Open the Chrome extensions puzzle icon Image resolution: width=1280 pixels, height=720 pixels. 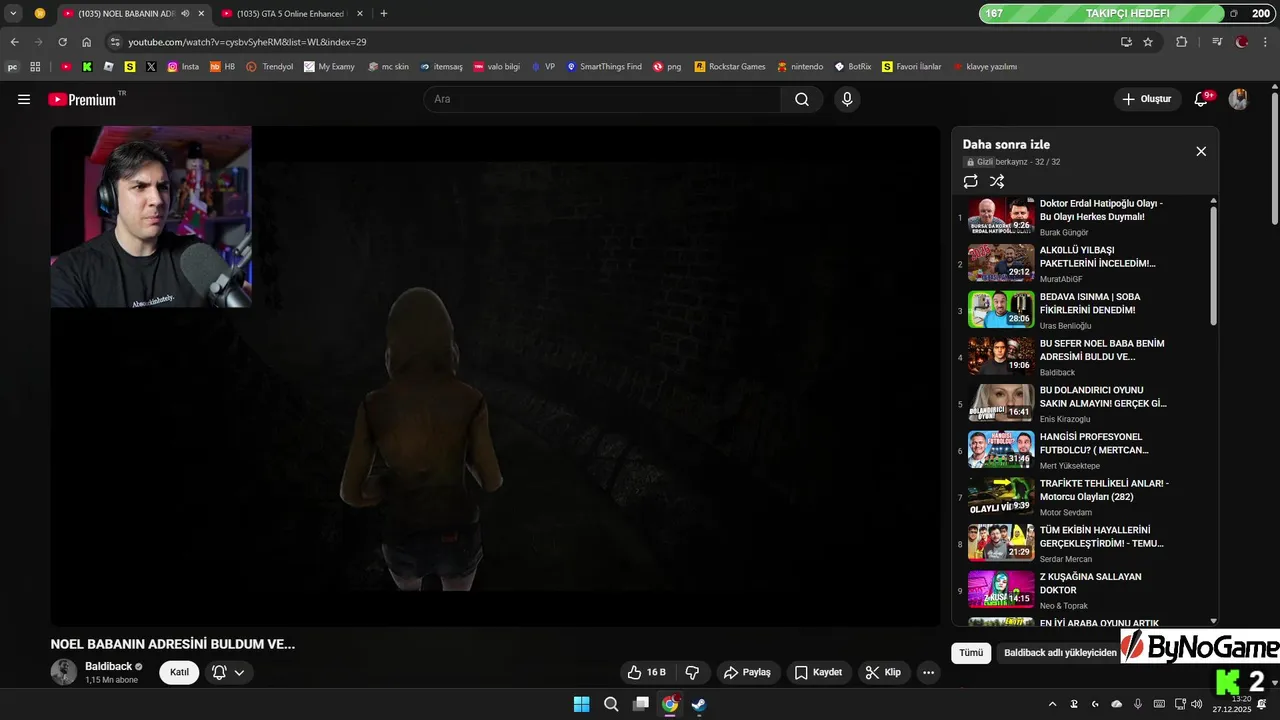(1181, 42)
